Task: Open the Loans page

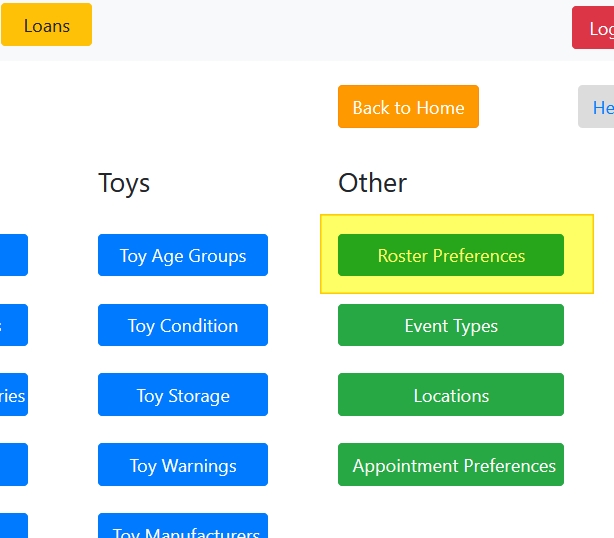Action: 46,25
